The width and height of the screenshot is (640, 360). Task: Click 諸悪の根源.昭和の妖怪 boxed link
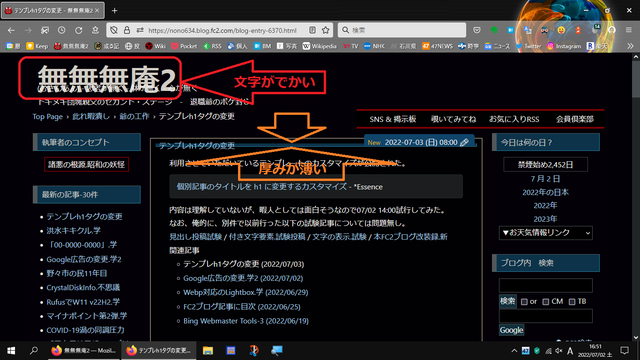tap(87, 164)
